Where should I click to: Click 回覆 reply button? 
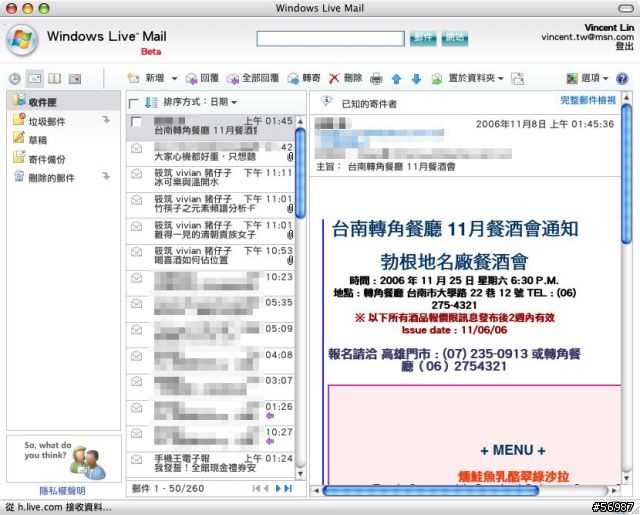[x=202, y=78]
